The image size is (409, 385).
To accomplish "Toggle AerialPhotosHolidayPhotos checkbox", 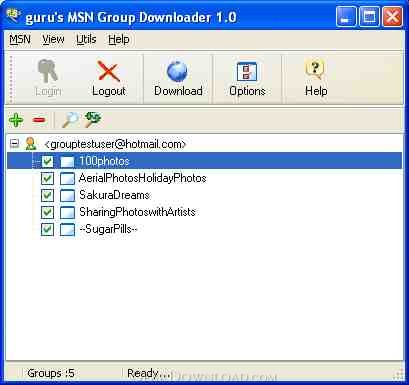I will click(47, 178).
